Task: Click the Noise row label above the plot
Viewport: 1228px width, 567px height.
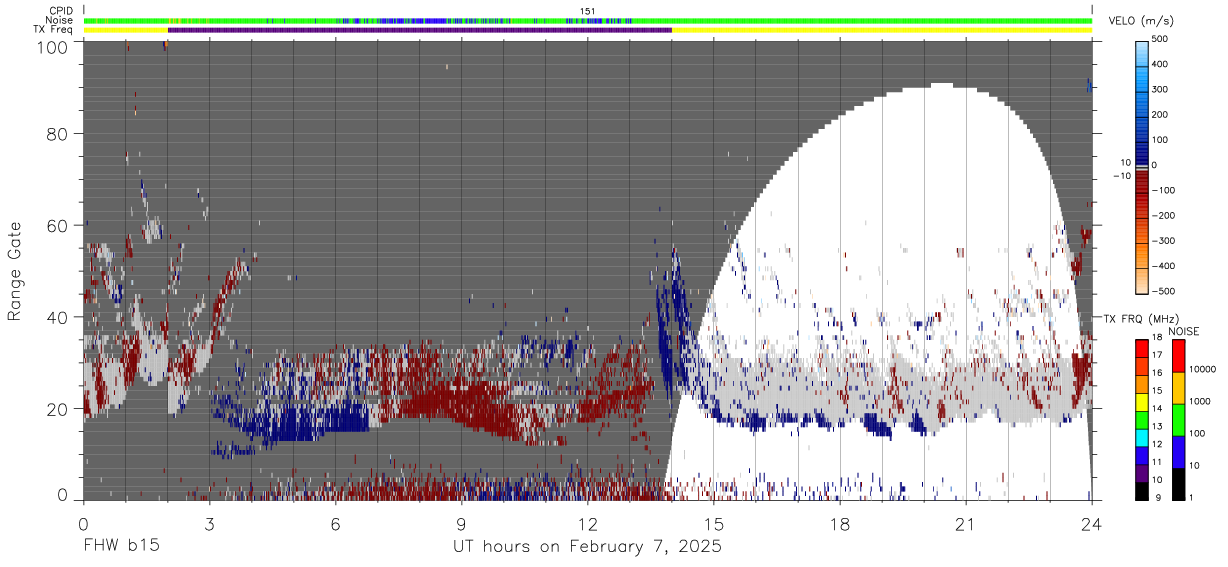Action: [60, 20]
